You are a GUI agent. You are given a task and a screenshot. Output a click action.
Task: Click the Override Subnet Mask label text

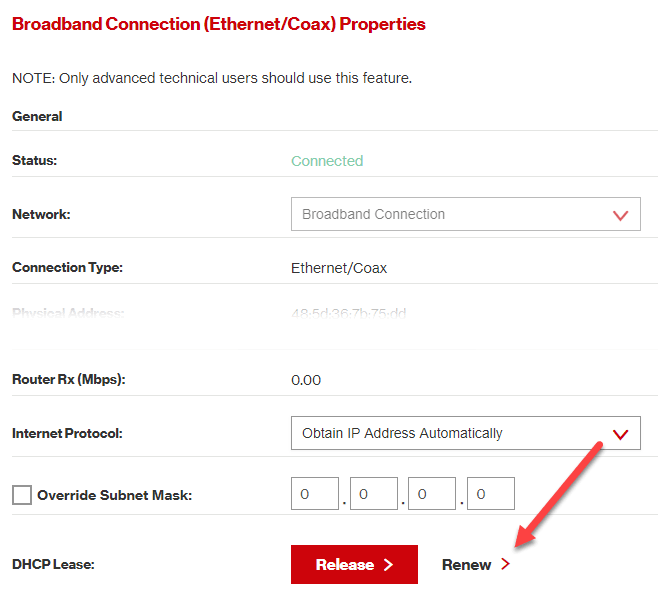point(114,495)
